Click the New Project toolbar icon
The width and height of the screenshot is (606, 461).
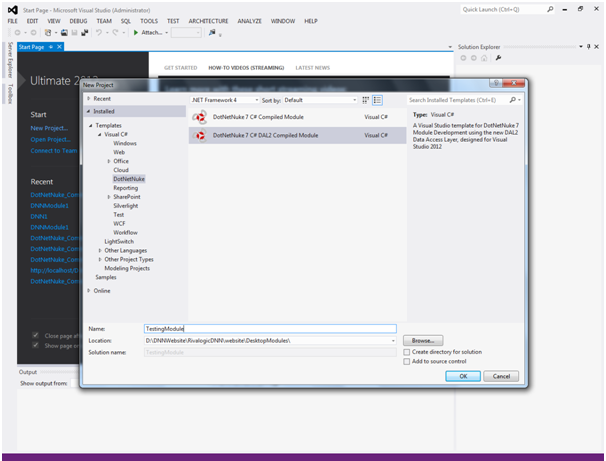48,33
